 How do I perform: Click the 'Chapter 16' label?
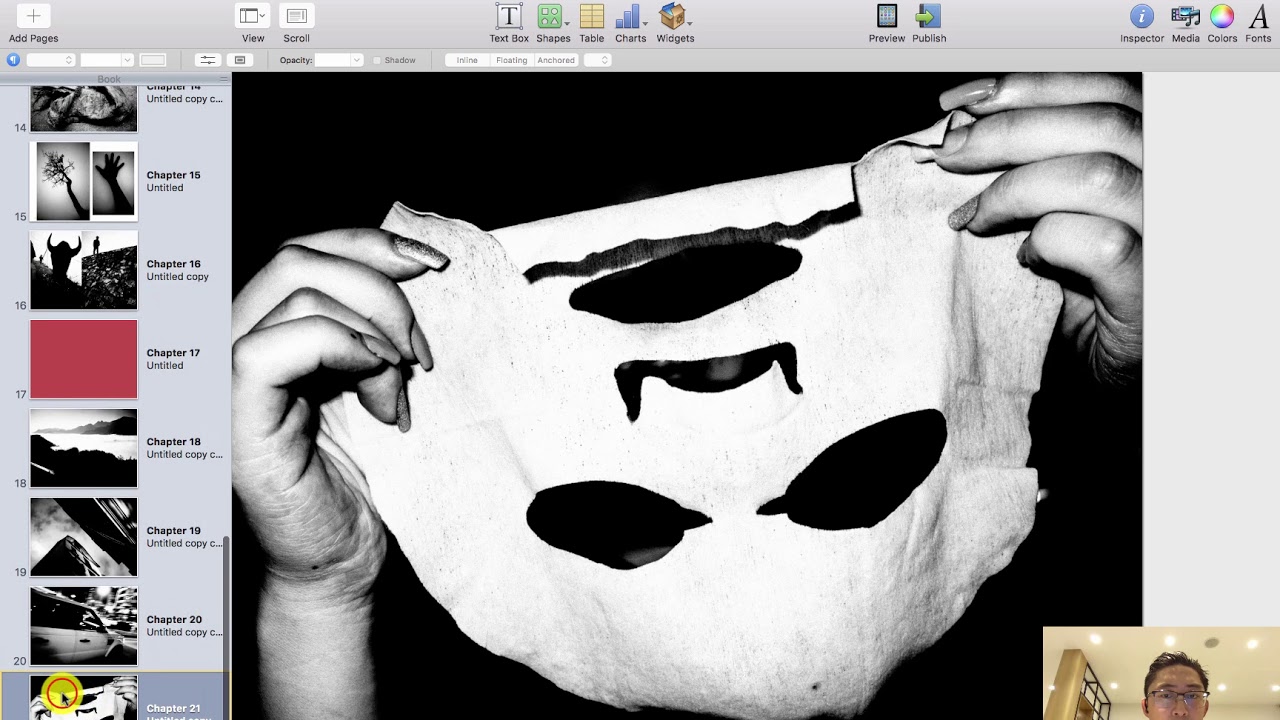[x=173, y=264]
